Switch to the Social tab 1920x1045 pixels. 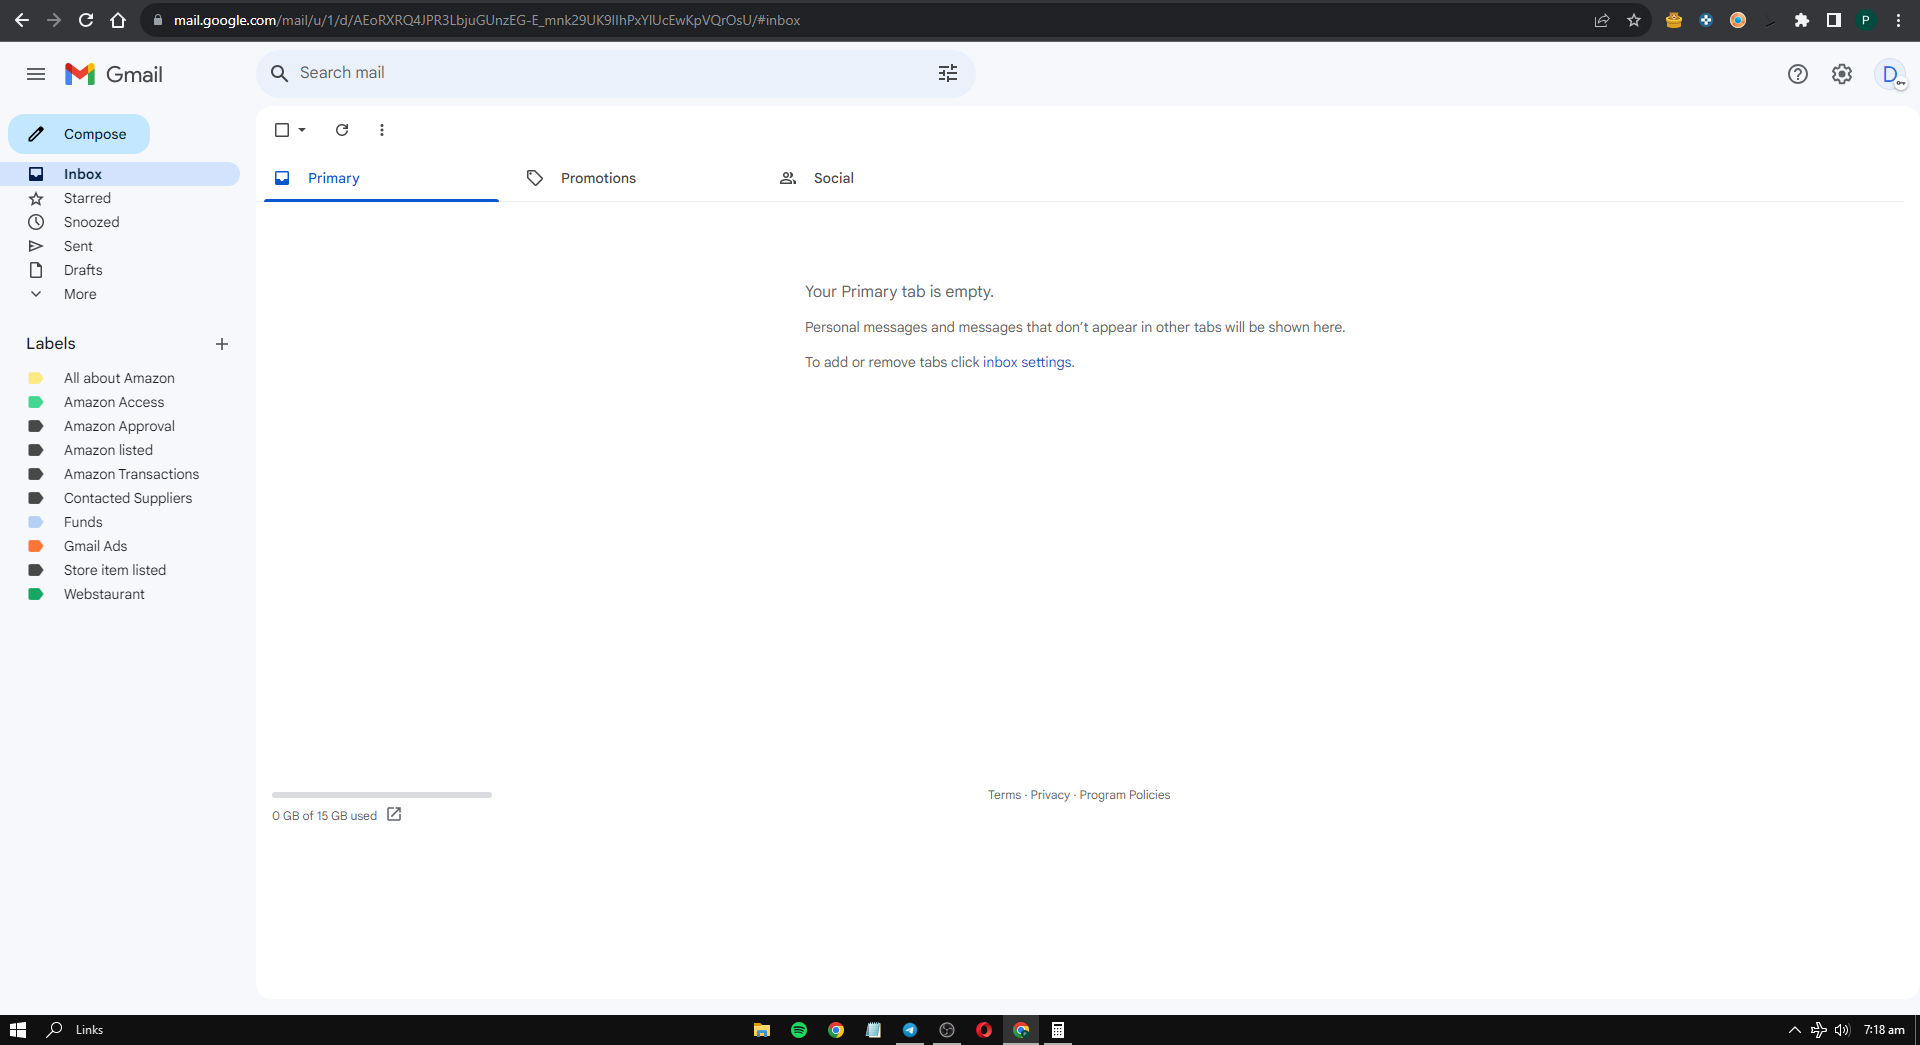pyautogui.click(x=887, y=178)
